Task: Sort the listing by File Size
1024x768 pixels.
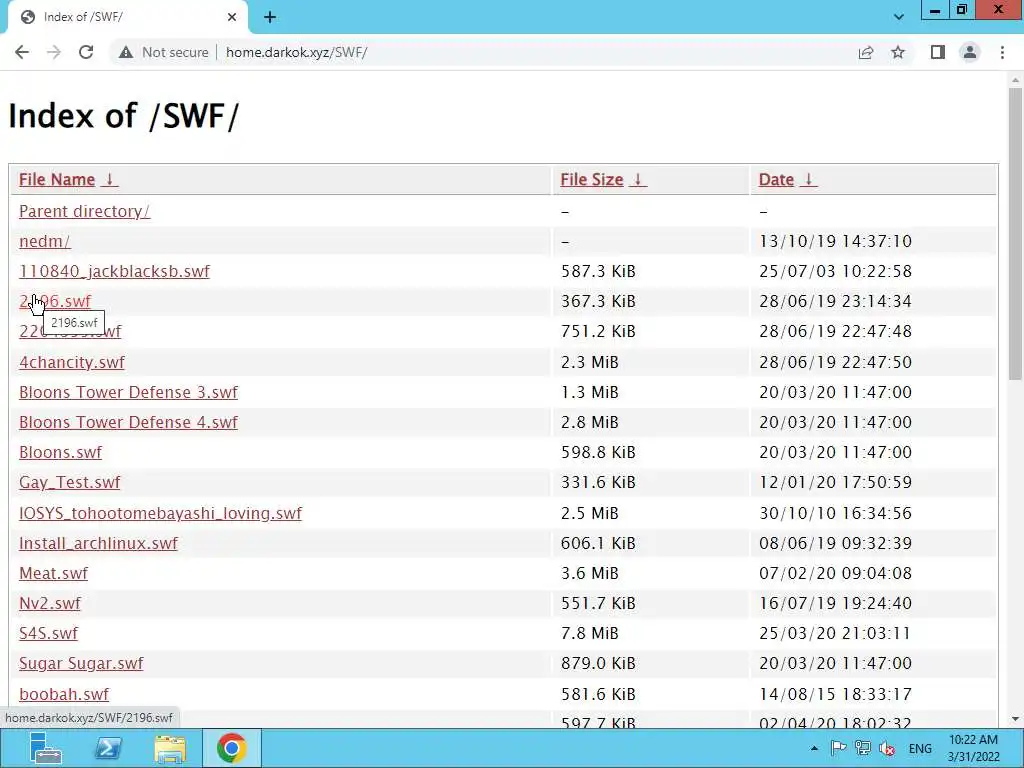Action: click(592, 180)
